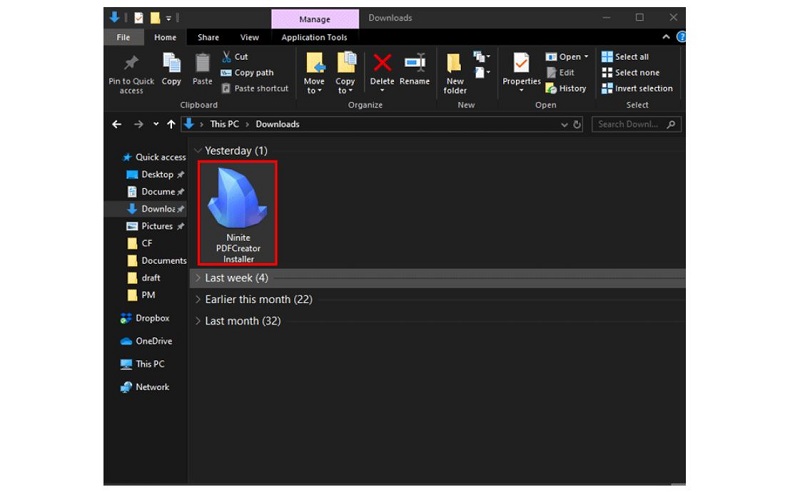
Task: Click Downloads in the address bar
Action: pos(278,124)
